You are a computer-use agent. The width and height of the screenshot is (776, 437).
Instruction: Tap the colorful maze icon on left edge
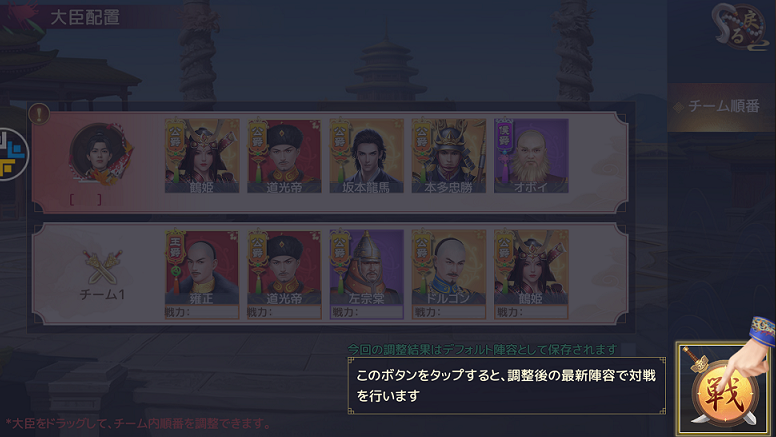tap(12, 154)
